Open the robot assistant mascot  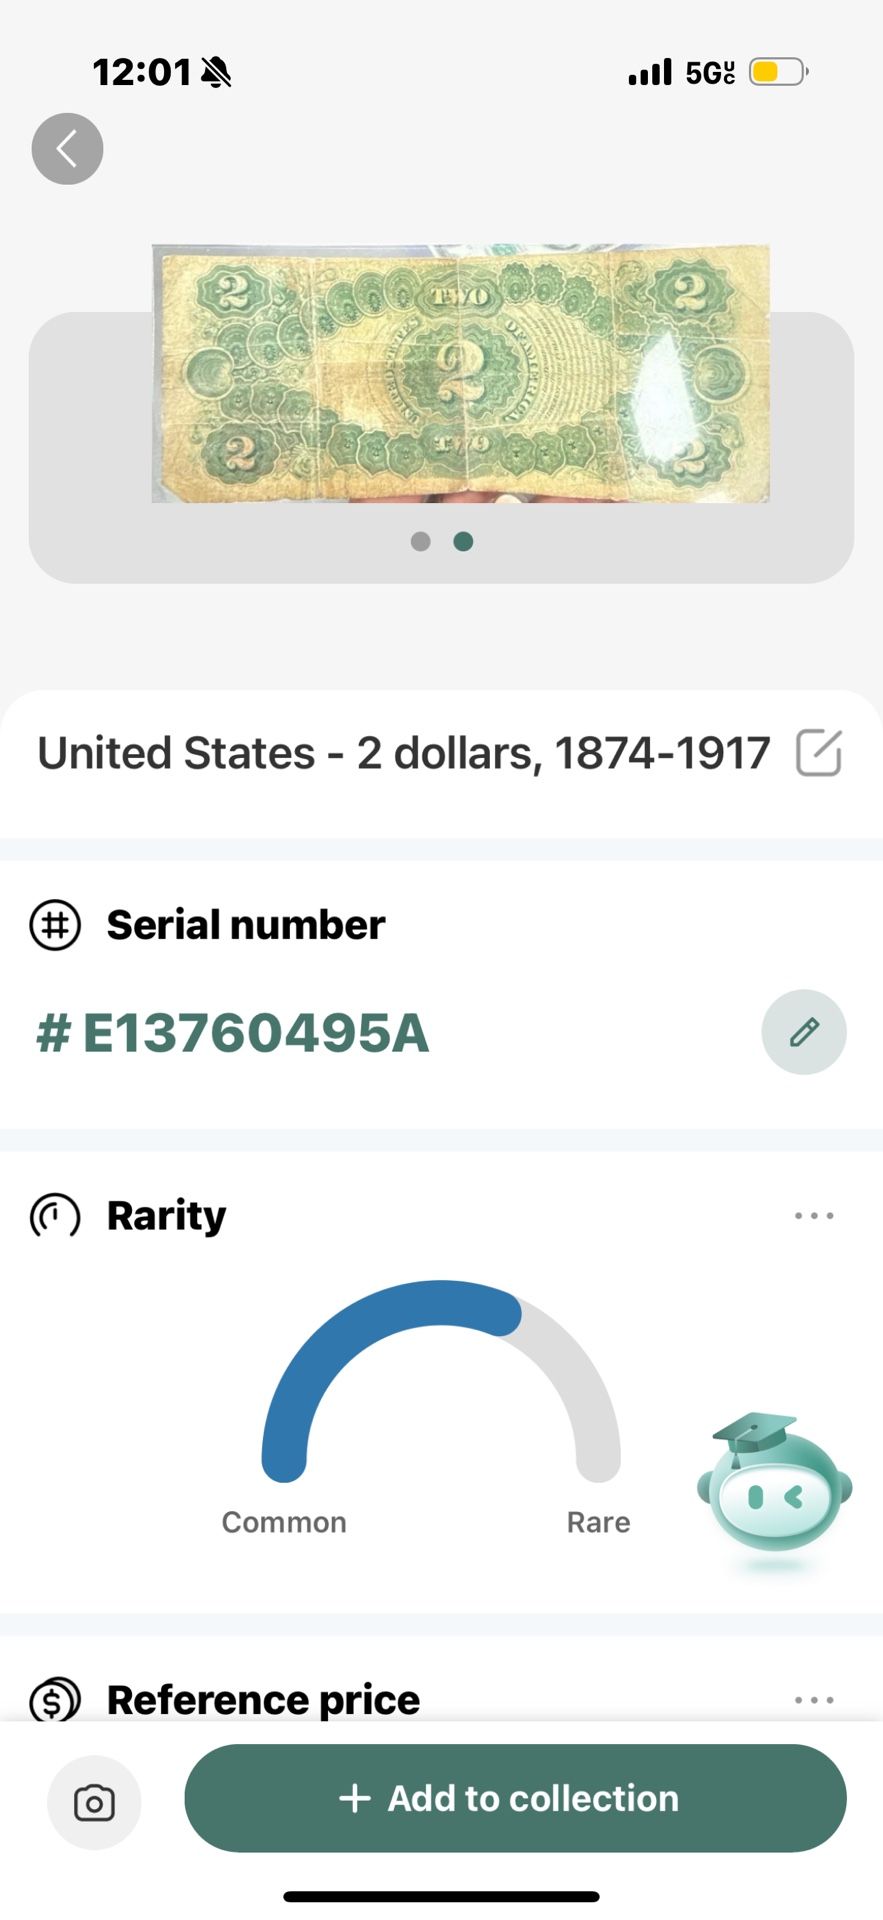774,1488
